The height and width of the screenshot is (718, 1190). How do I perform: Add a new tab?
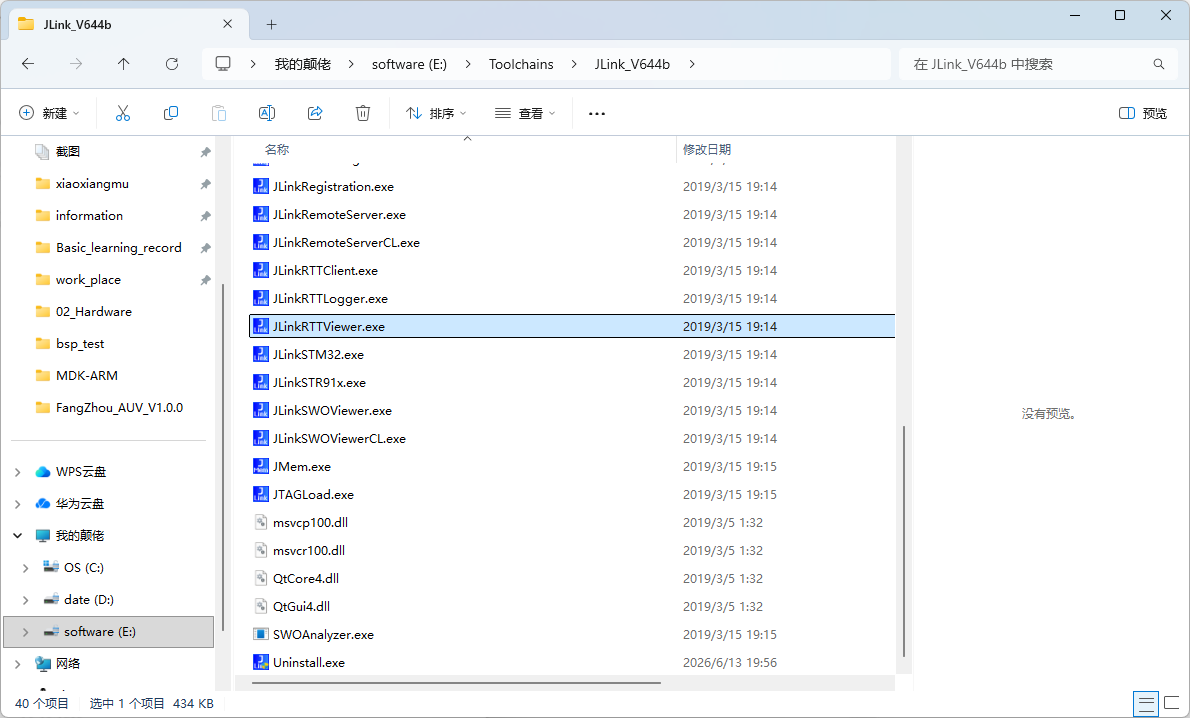pyautogui.click(x=271, y=24)
